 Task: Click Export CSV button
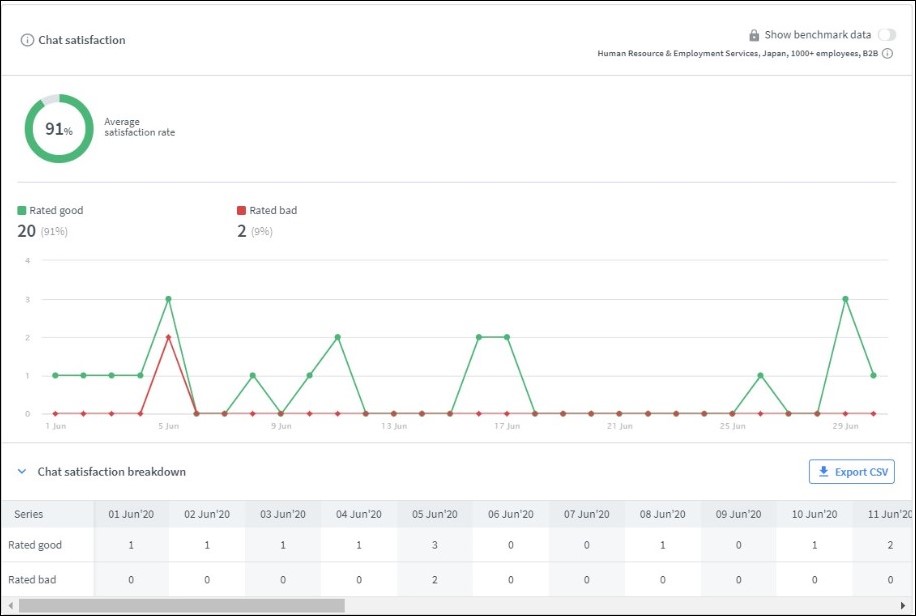click(x=851, y=472)
